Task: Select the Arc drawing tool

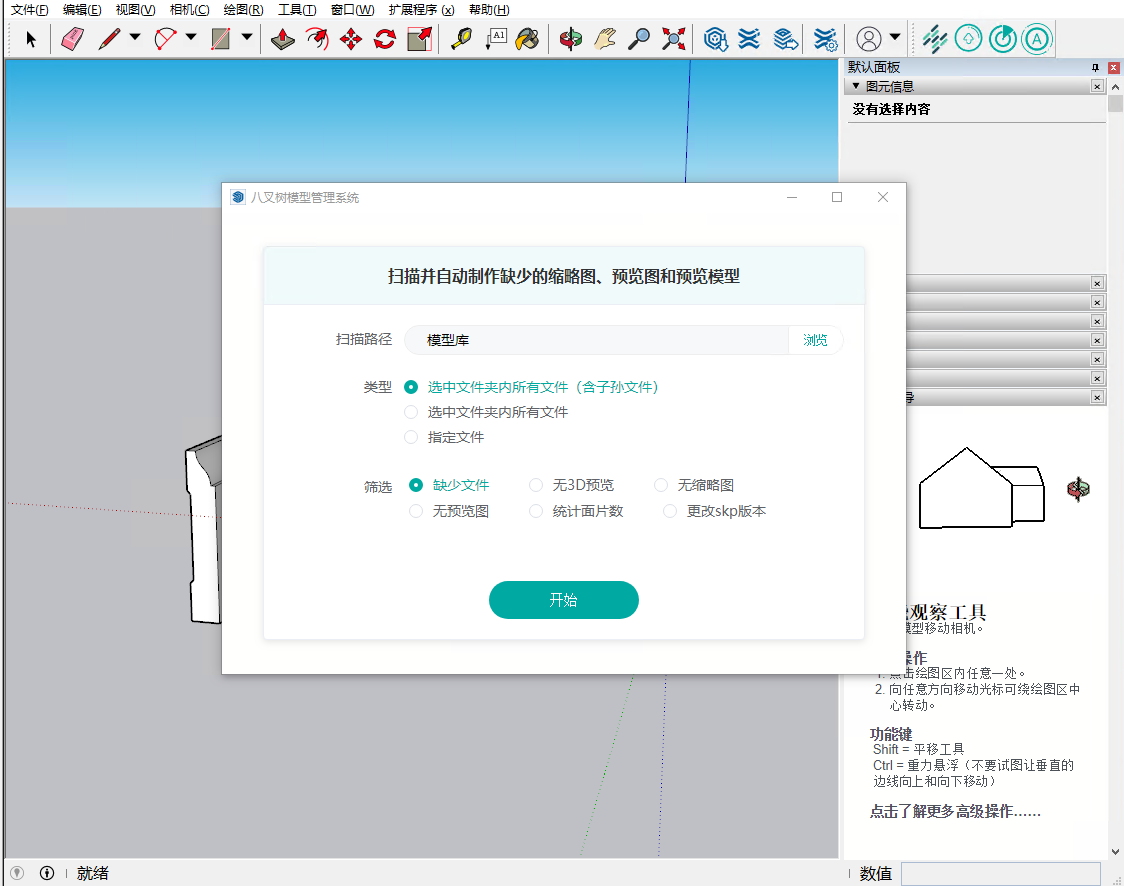Action: point(166,39)
